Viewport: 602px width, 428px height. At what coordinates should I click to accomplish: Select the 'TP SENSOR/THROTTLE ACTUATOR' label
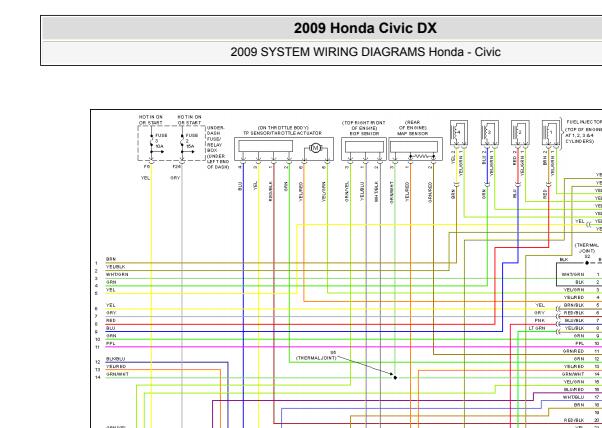pyautogui.click(x=282, y=133)
